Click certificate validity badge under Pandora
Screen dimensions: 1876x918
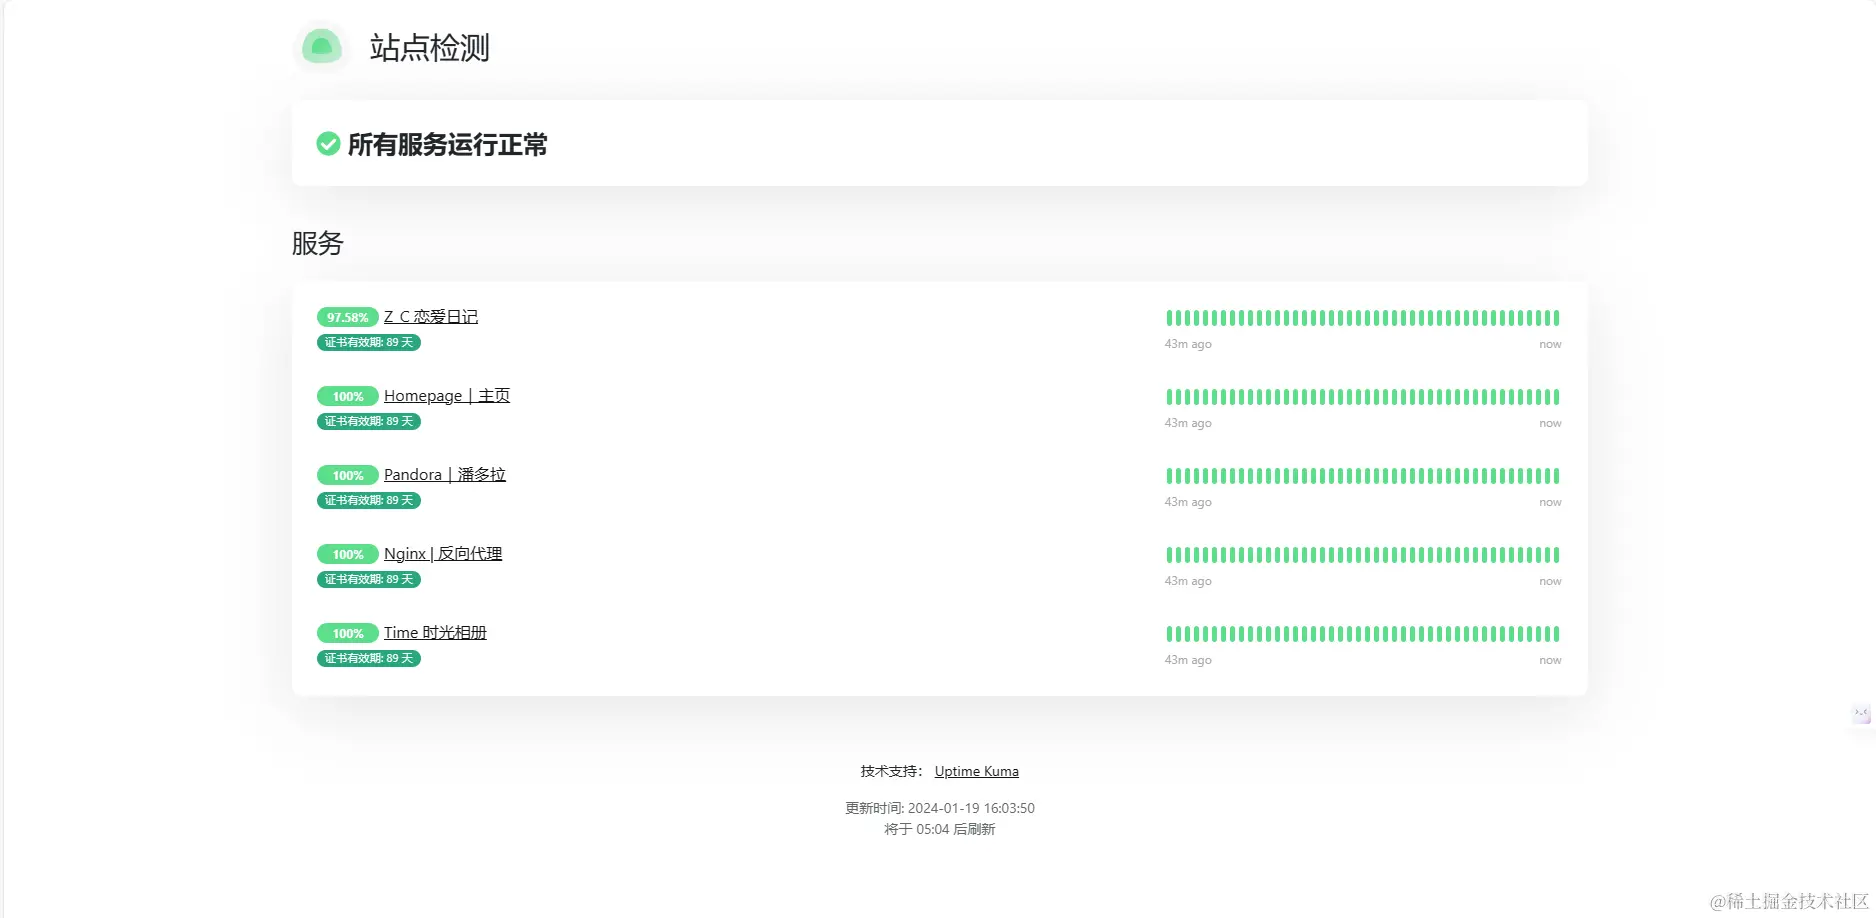pos(369,500)
